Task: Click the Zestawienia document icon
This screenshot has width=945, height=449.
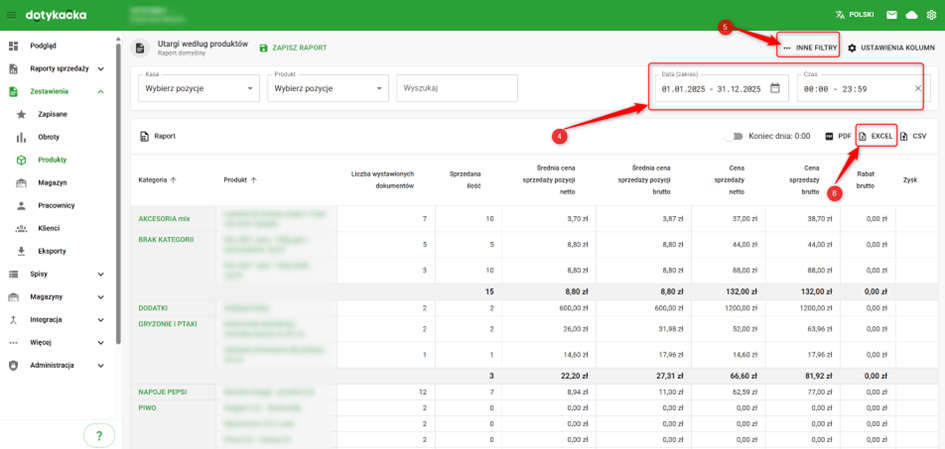Action: click(14, 92)
